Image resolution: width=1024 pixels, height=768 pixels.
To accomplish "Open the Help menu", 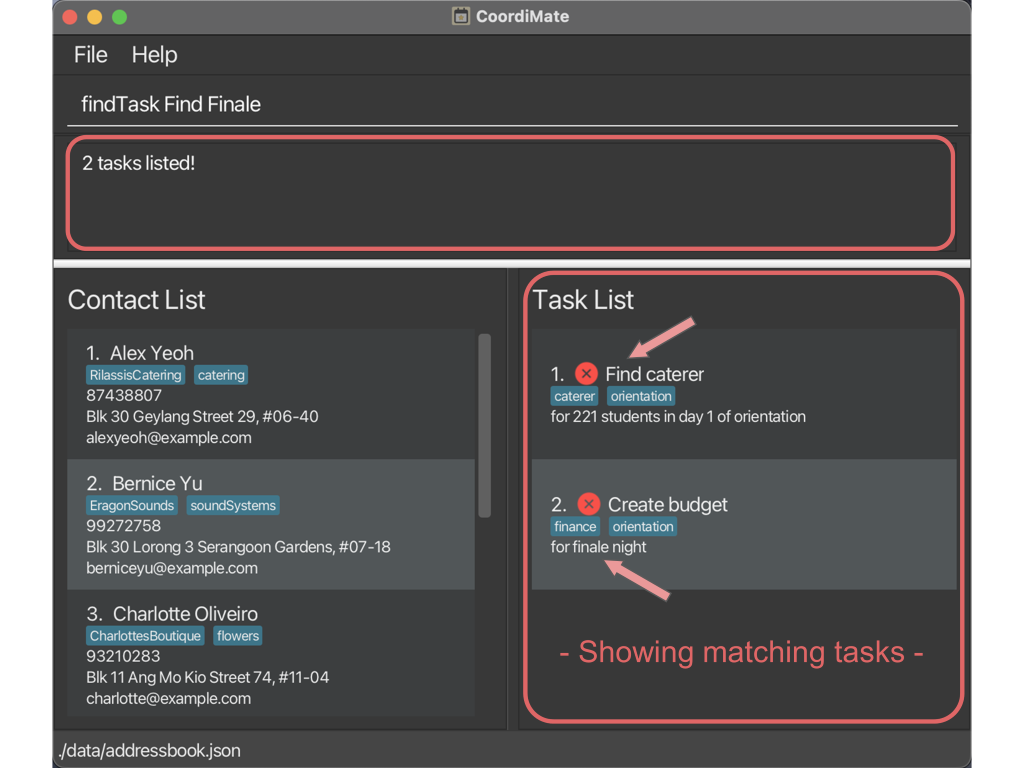I will (x=154, y=55).
